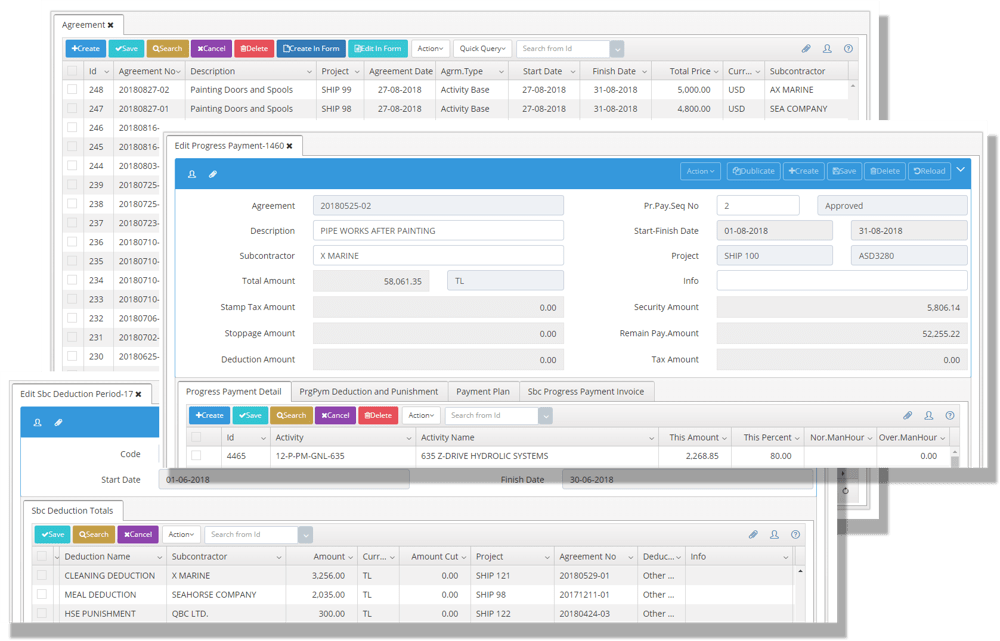Tick the checkbox for agreement row 248
The width and height of the screenshot is (1000, 641).
click(72, 90)
